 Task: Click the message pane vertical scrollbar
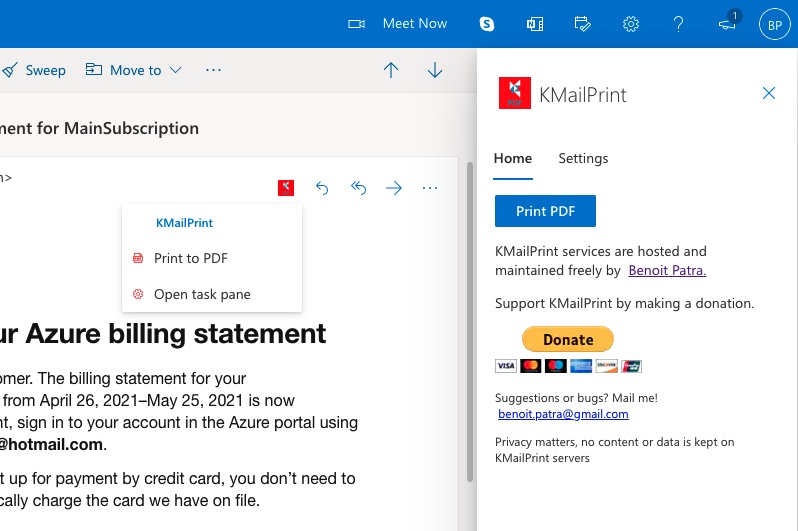(470, 322)
